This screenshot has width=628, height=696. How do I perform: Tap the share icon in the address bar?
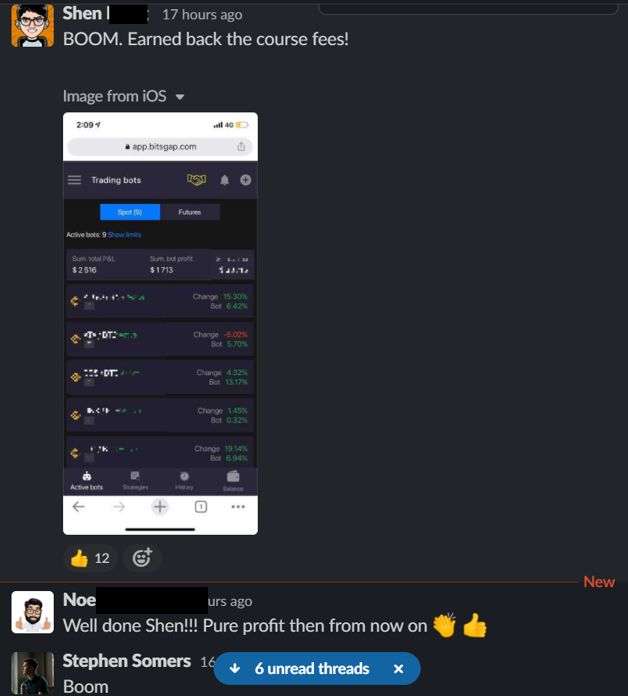click(x=241, y=146)
